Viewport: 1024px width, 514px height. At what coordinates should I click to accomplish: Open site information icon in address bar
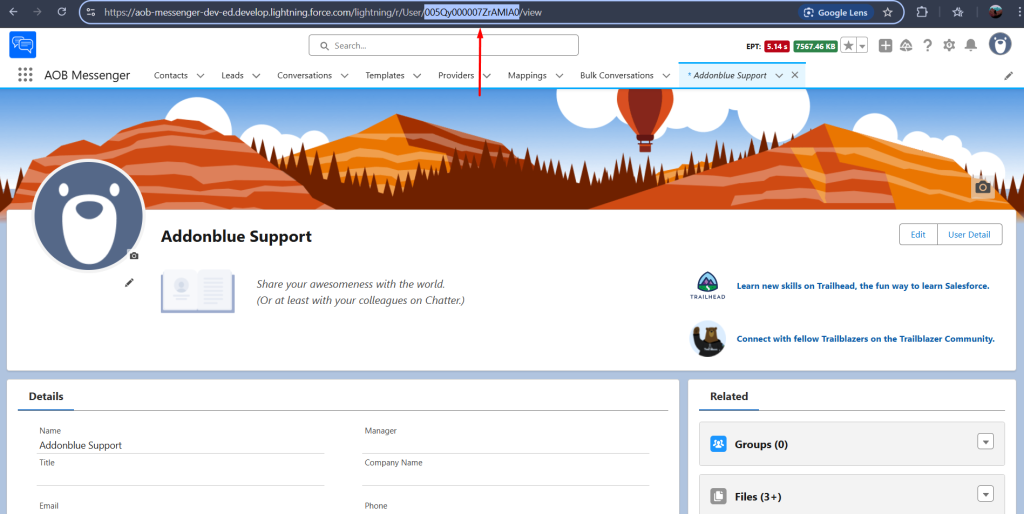[91, 12]
